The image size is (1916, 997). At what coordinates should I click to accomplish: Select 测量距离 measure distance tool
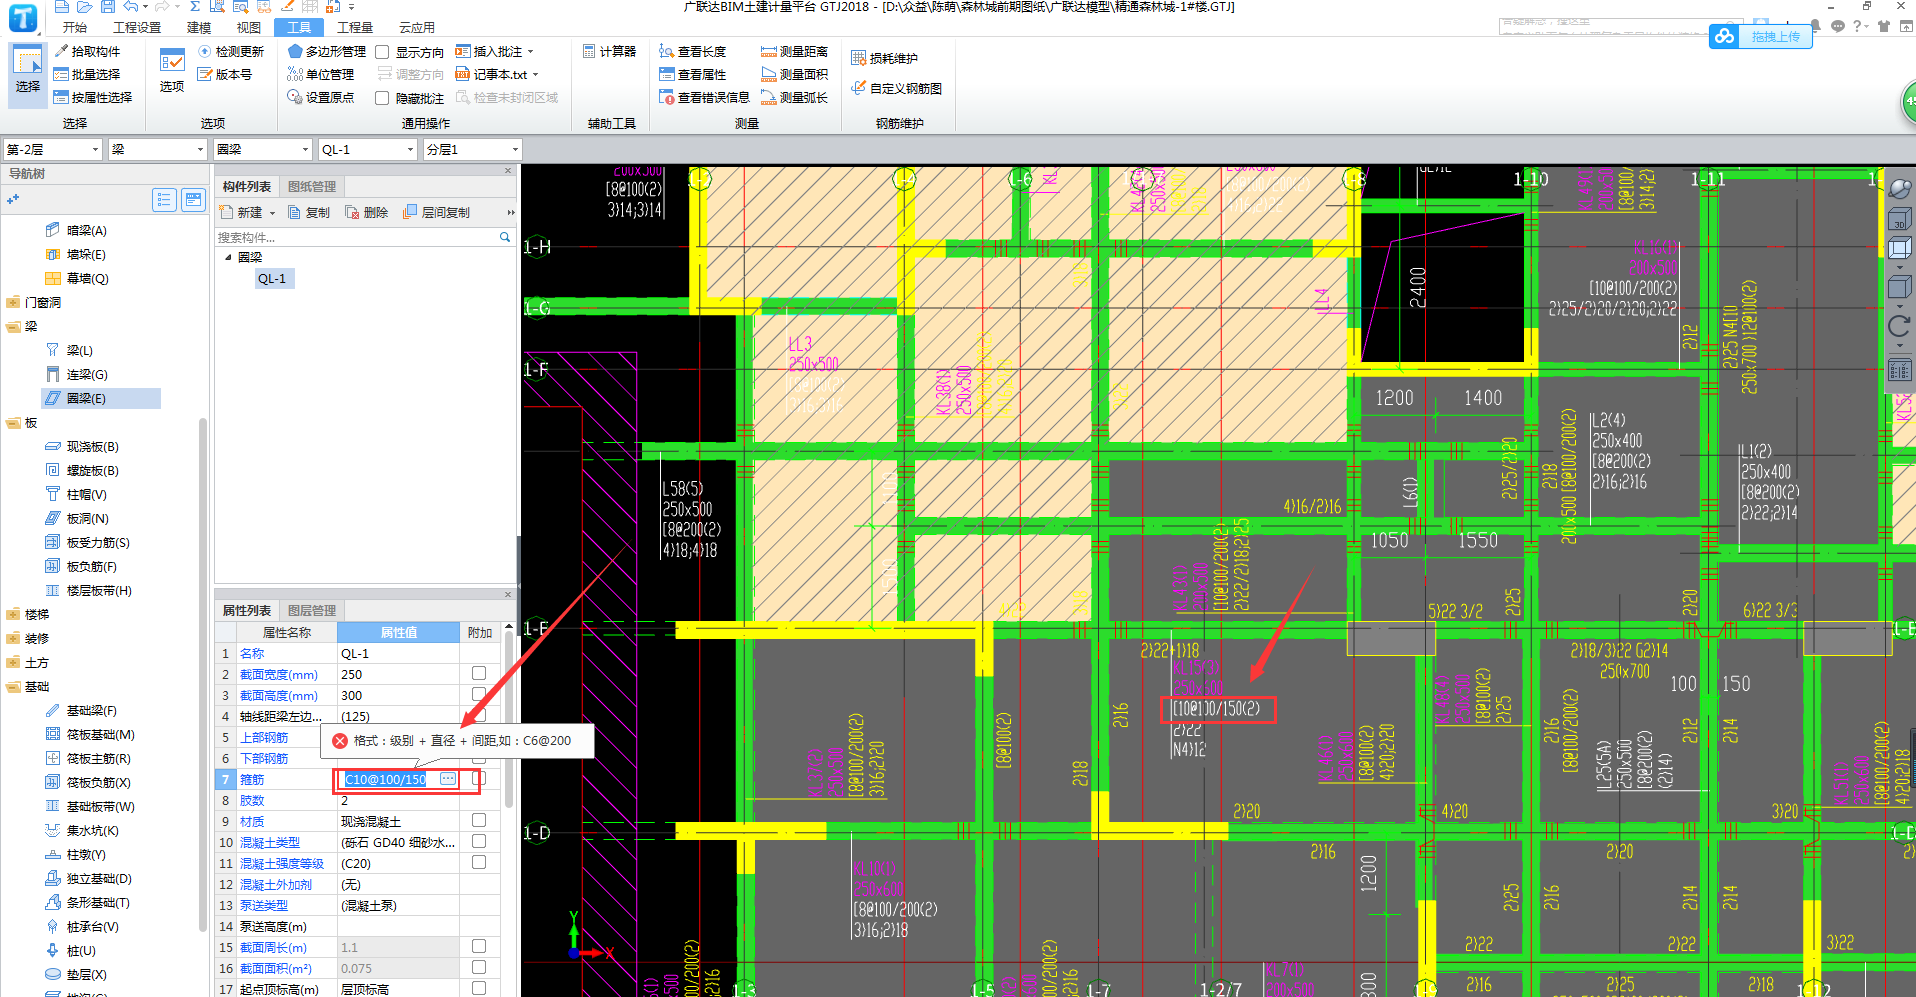coord(795,51)
